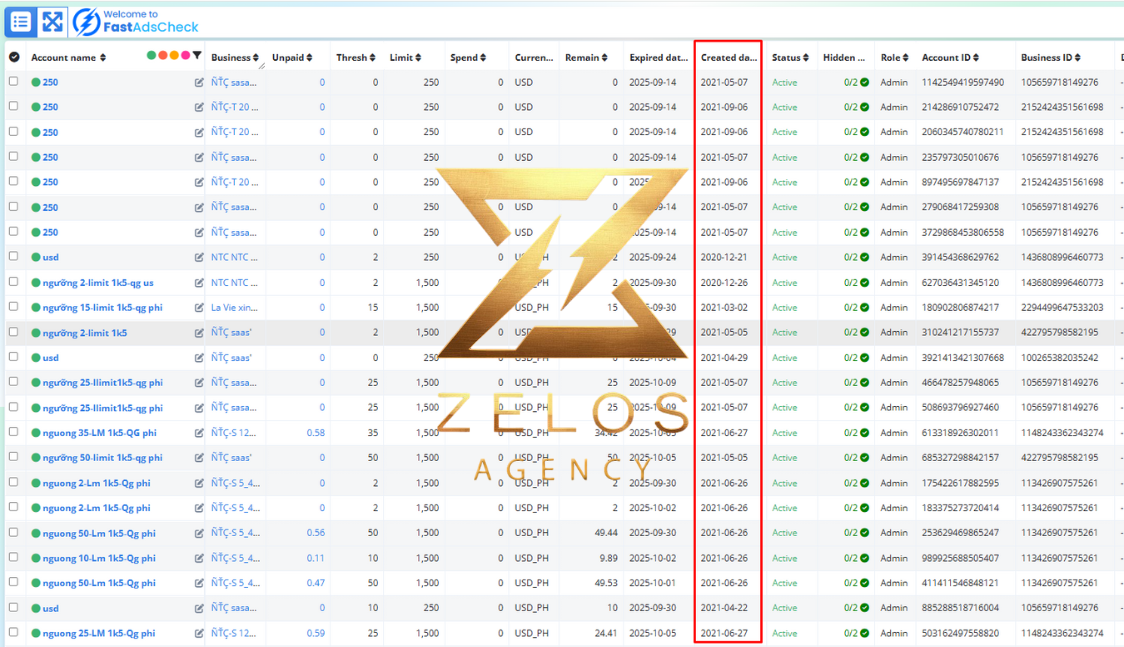Click the select-all check icon in table header
Screen dimensions: 1124x647
[x=14, y=57]
